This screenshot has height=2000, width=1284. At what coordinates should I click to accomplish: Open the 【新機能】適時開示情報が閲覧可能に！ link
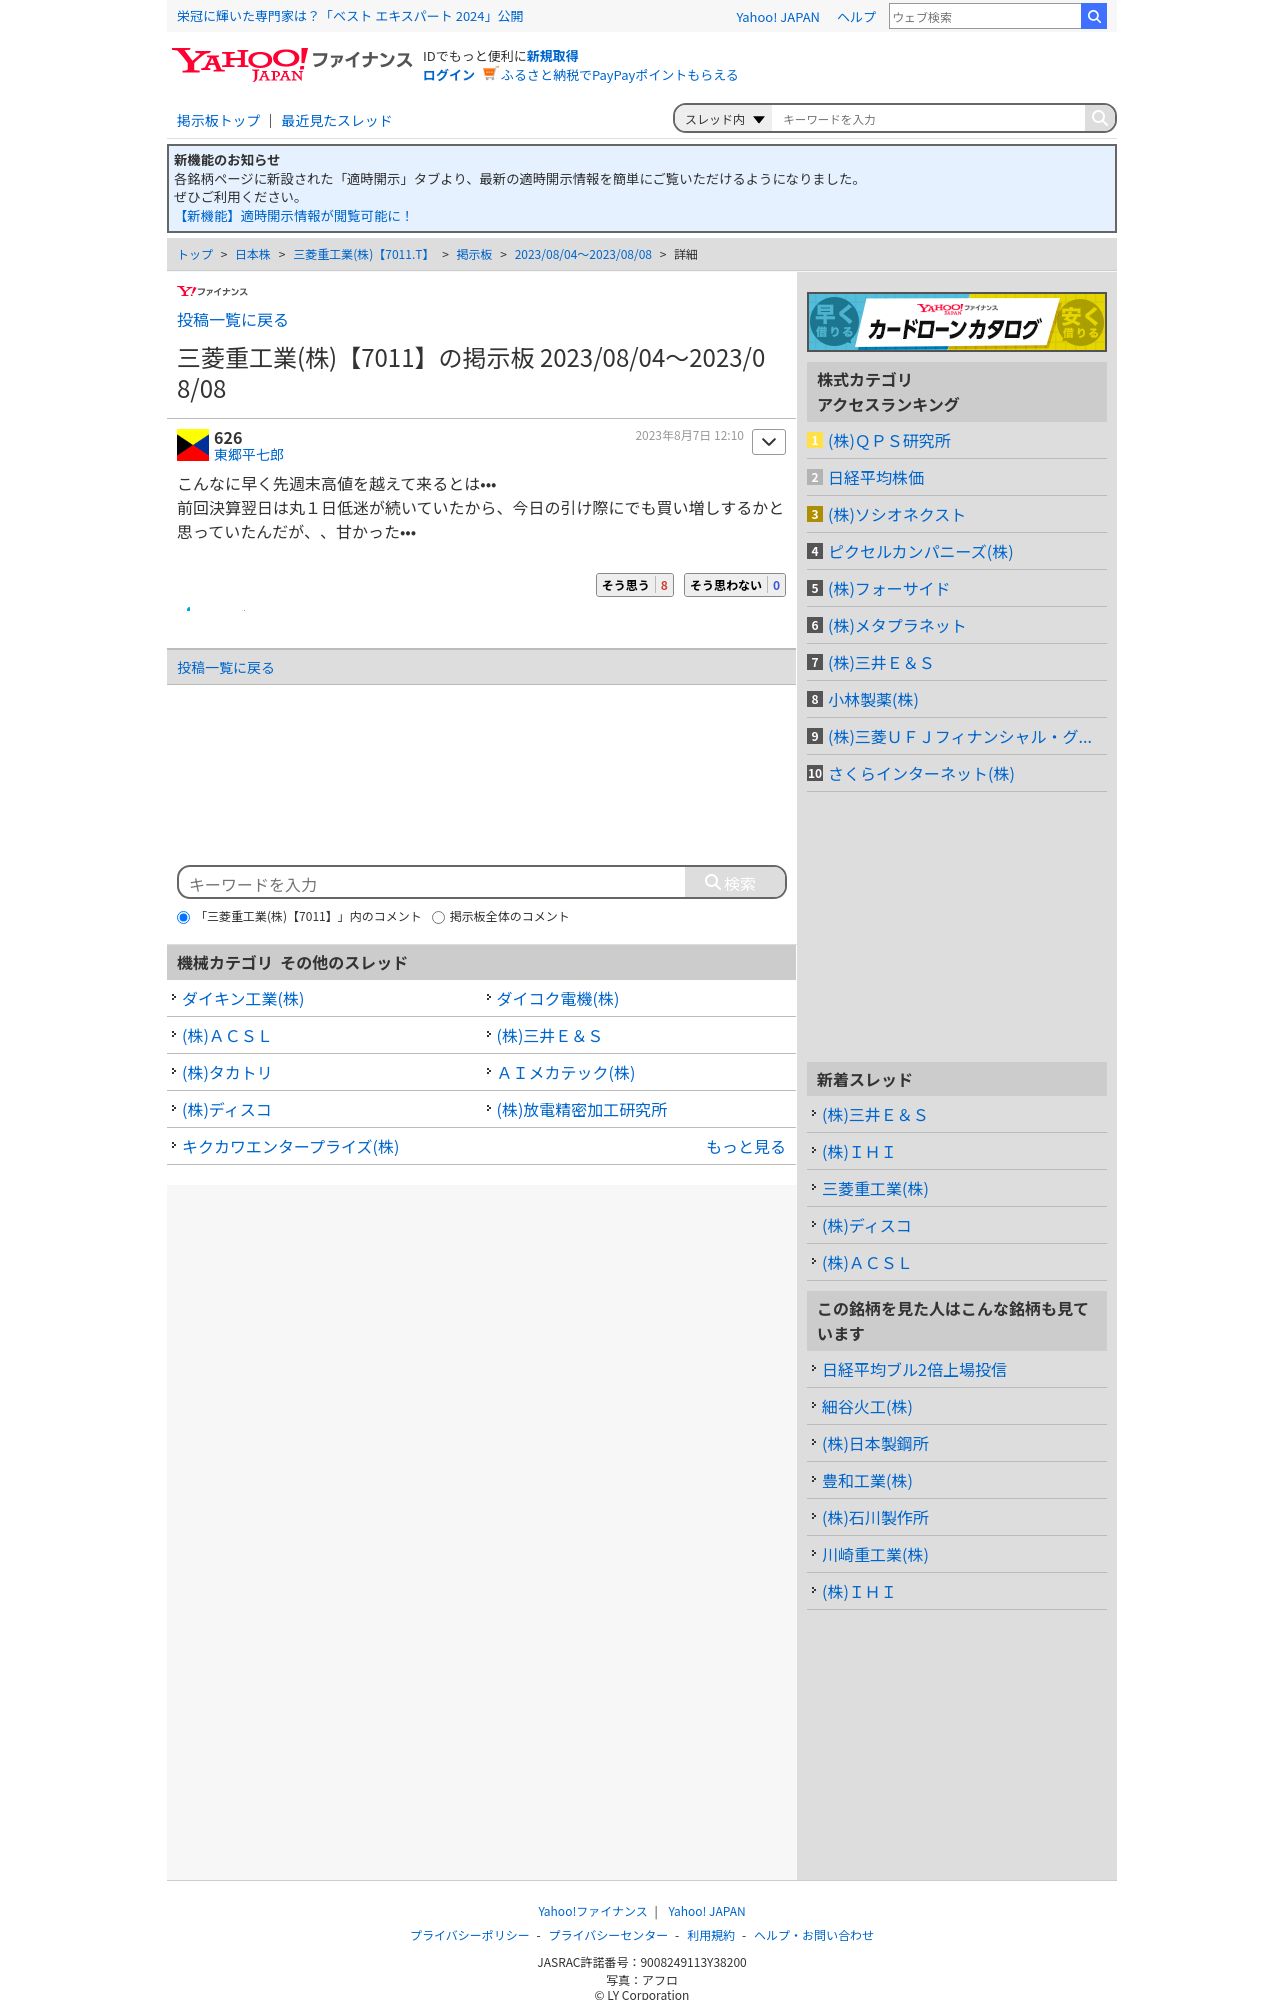[x=293, y=216]
